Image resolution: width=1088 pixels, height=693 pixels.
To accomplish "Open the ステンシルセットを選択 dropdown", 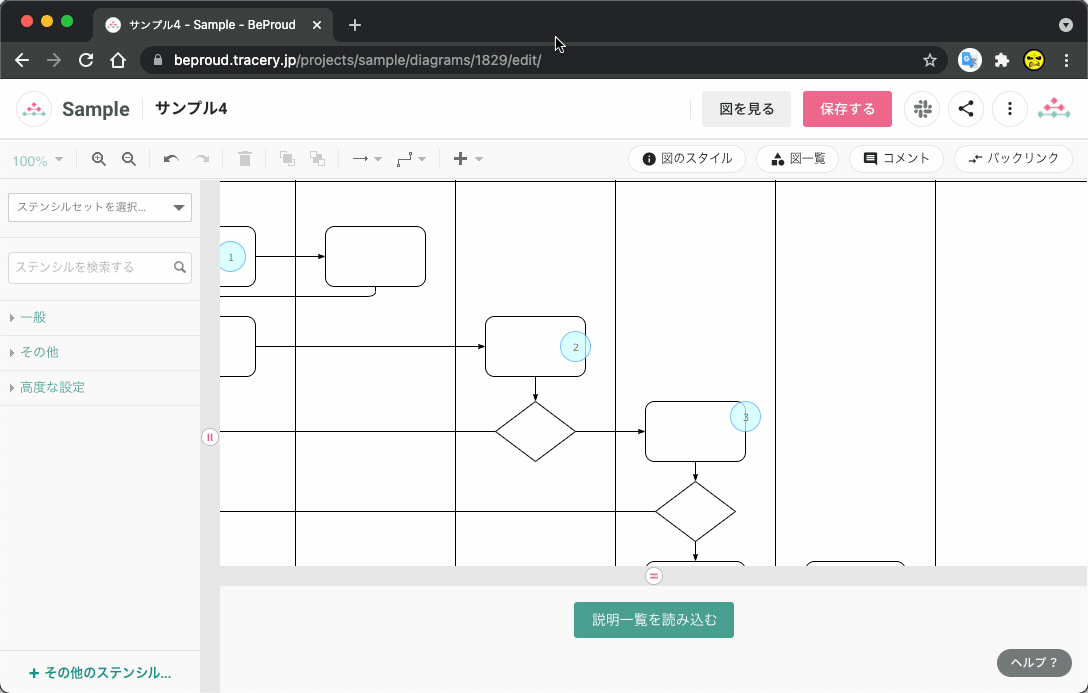I will click(x=100, y=207).
